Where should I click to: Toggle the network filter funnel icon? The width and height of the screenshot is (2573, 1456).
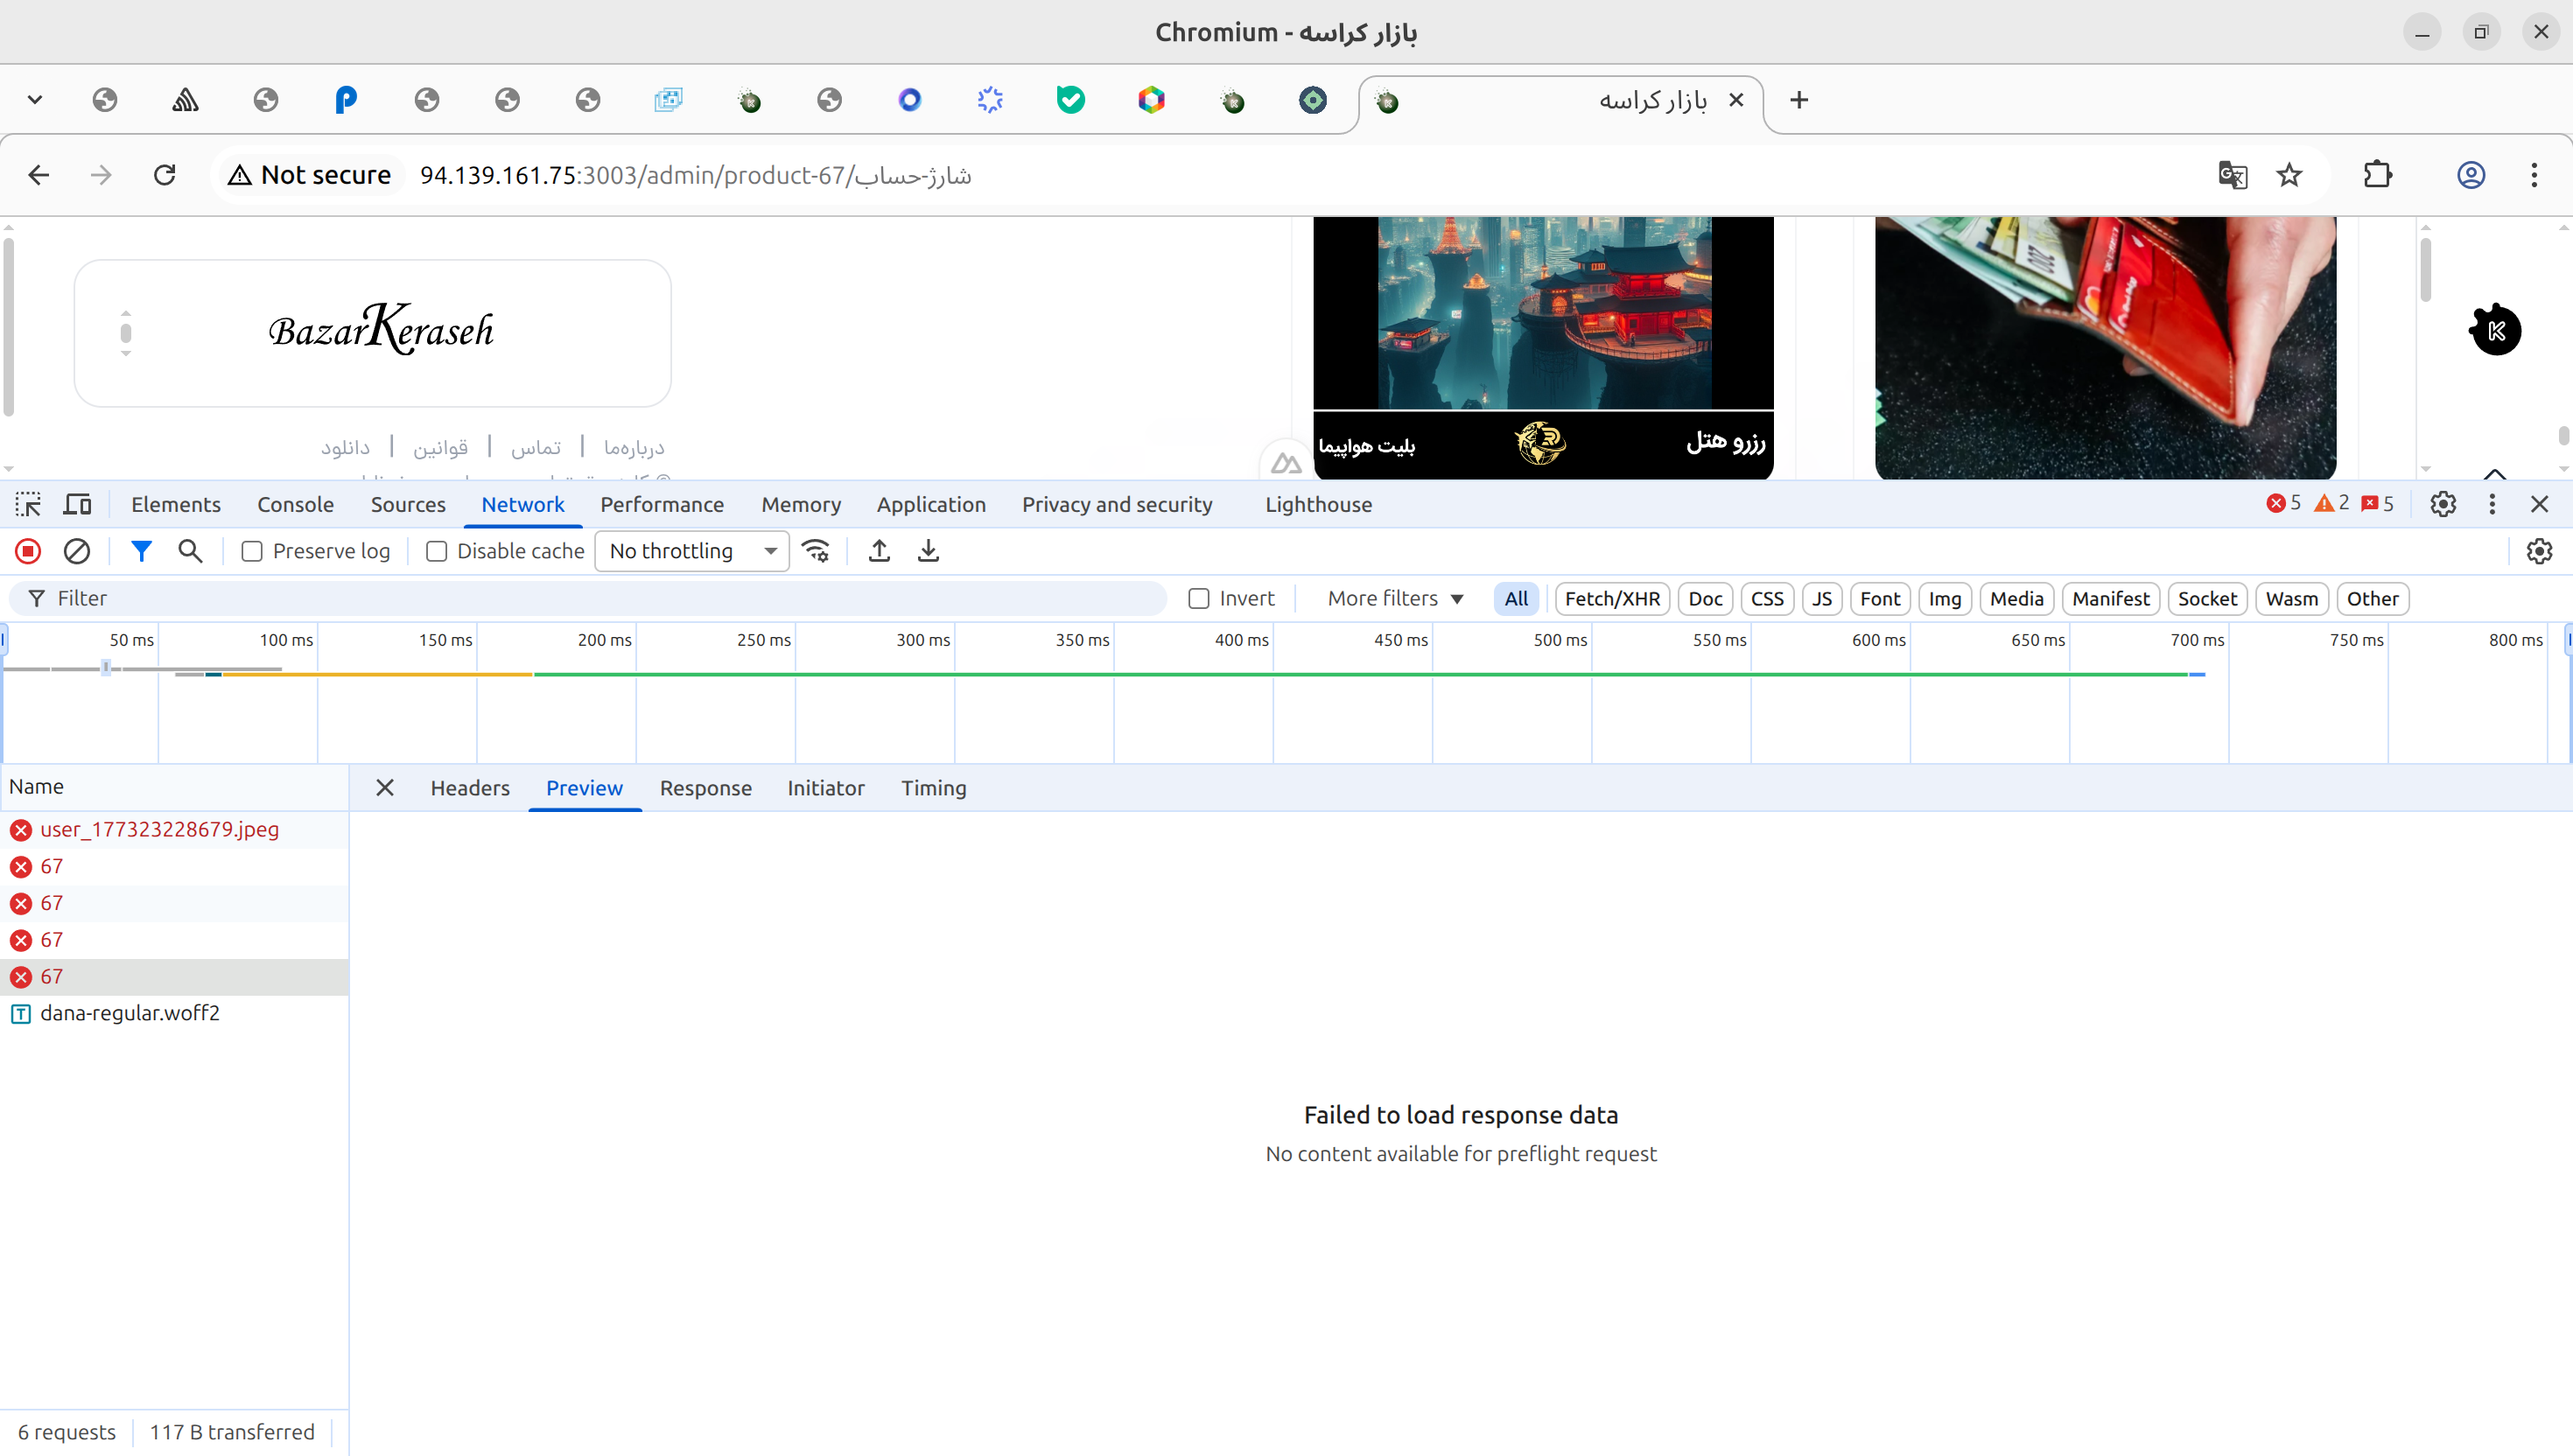click(x=141, y=551)
